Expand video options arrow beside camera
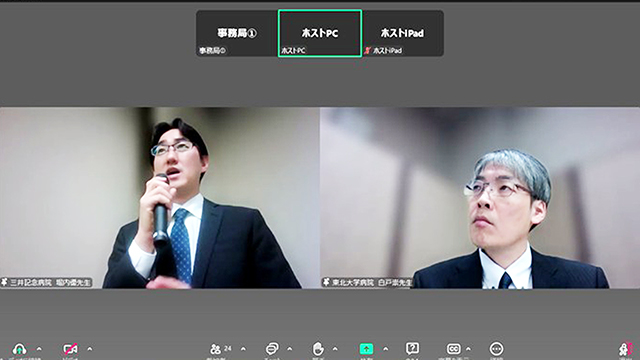The width and height of the screenshot is (640, 360). click(x=90, y=349)
